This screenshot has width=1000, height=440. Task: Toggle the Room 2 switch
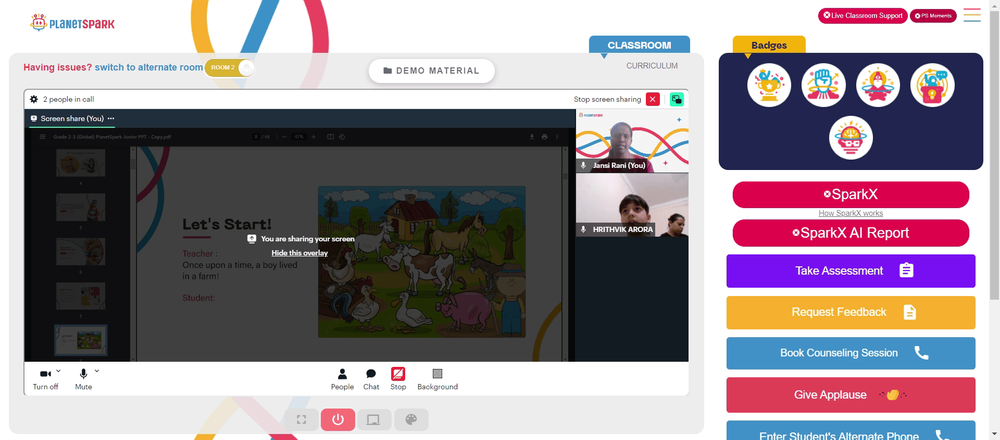pyautogui.click(x=230, y=68)
